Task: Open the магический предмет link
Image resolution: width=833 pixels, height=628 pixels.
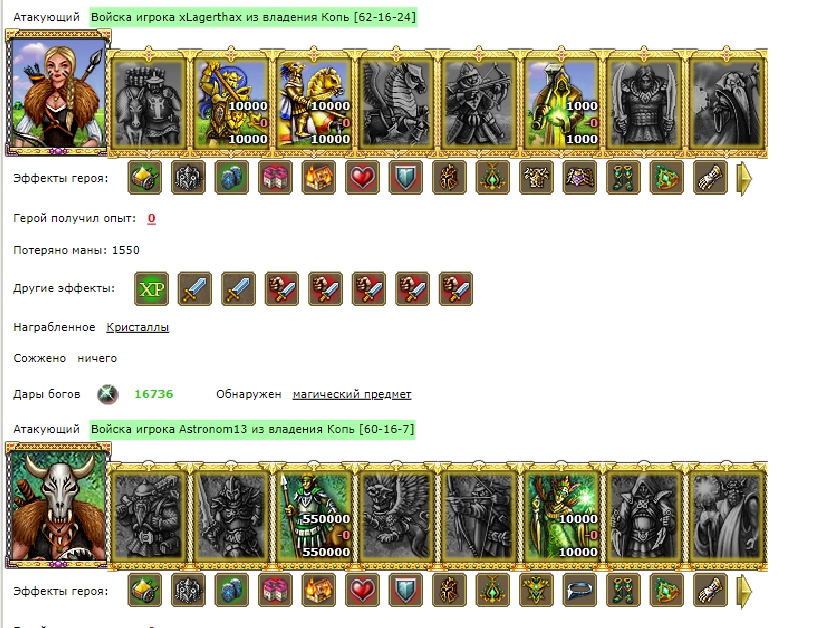Action: (x=352, y=394)
